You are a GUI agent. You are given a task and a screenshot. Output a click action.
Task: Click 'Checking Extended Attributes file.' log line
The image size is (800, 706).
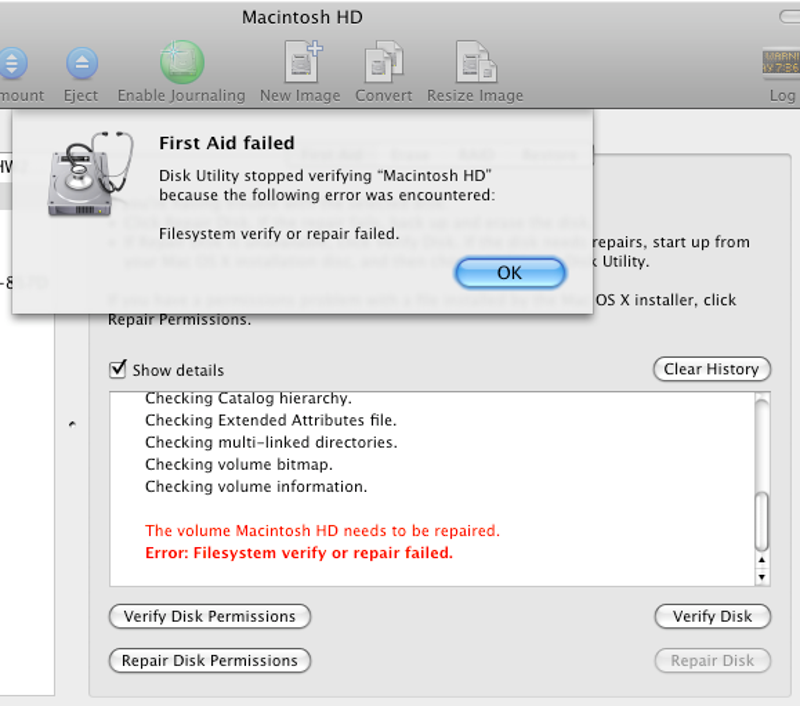click(271, 420)
